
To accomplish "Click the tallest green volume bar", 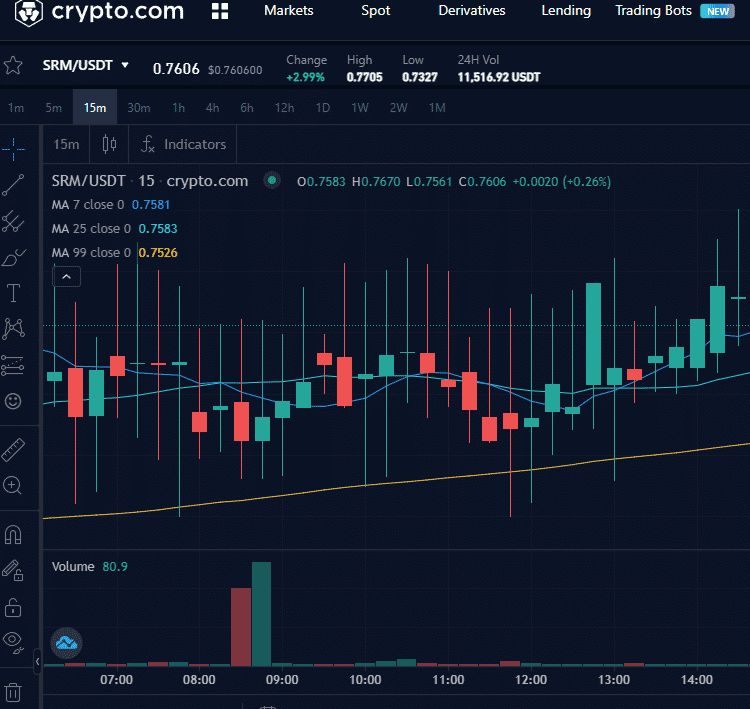I will (x=261, y=614).
